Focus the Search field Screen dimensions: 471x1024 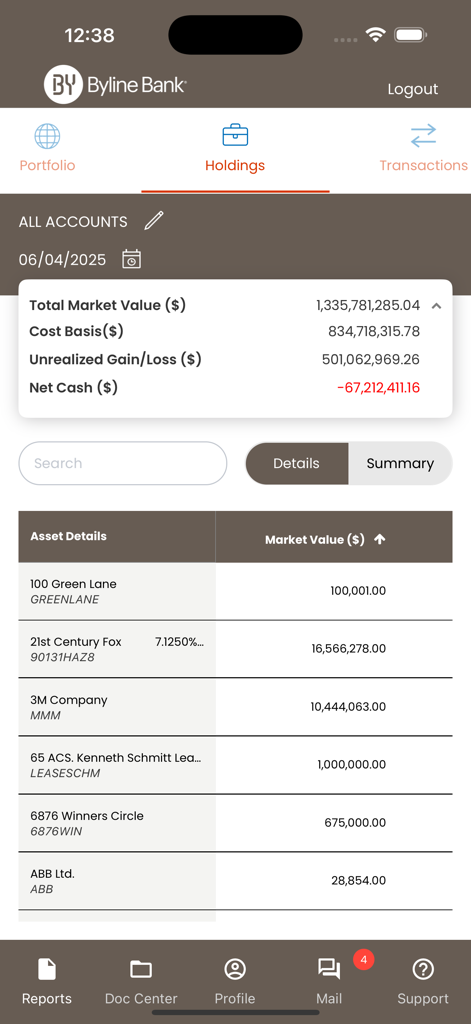(123, 463)
